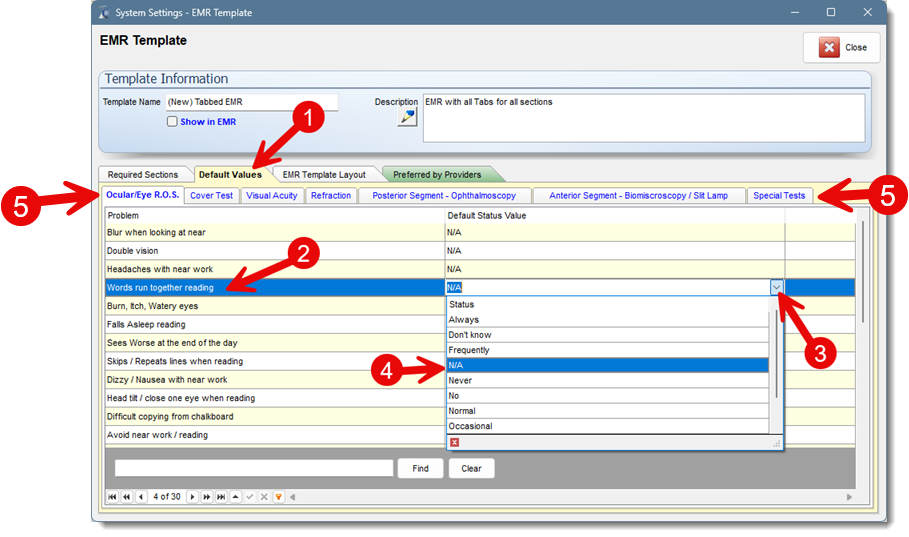Image resolution: width=909 pixels, height=537 pixels.
Task: Choose 'Don't know' from the dropdown list
Action: [608, 335]
